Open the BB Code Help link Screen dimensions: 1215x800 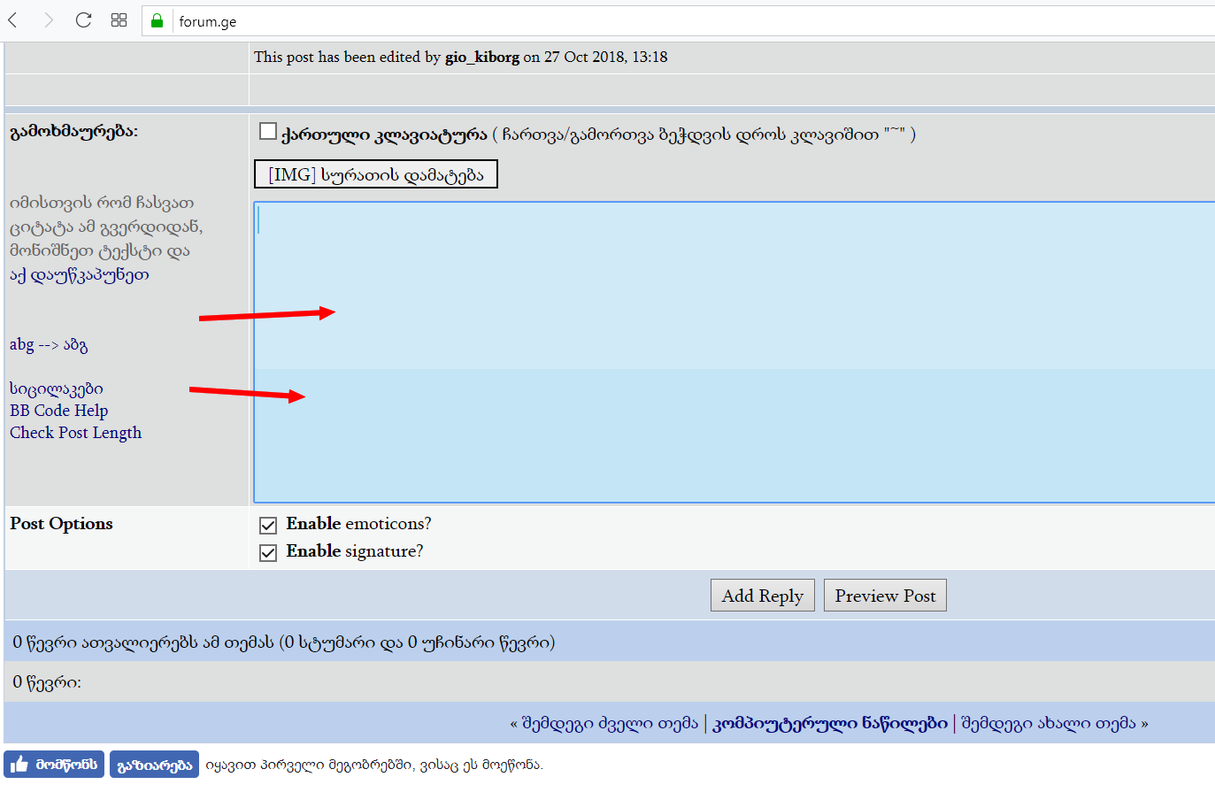(x=59, y=411)
